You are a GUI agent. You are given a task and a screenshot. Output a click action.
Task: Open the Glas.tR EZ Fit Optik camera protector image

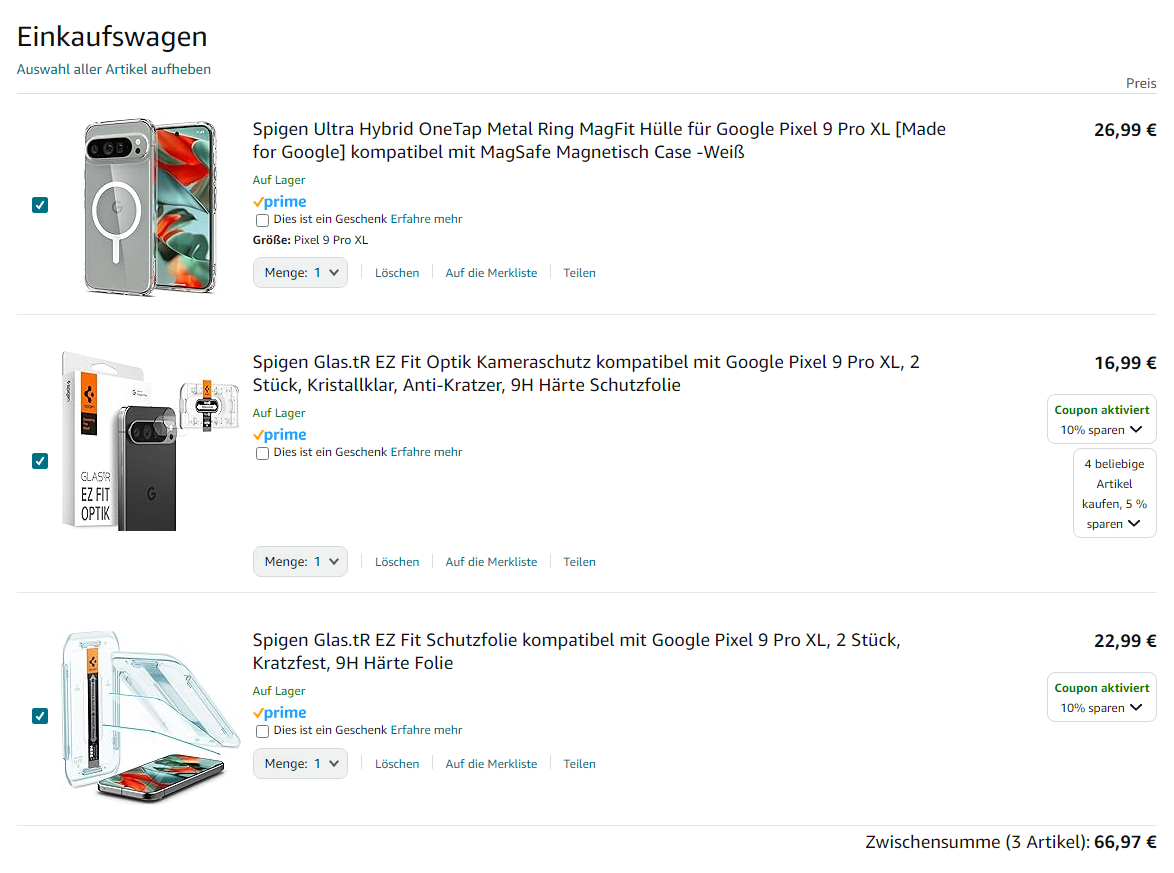coord(150,439)
